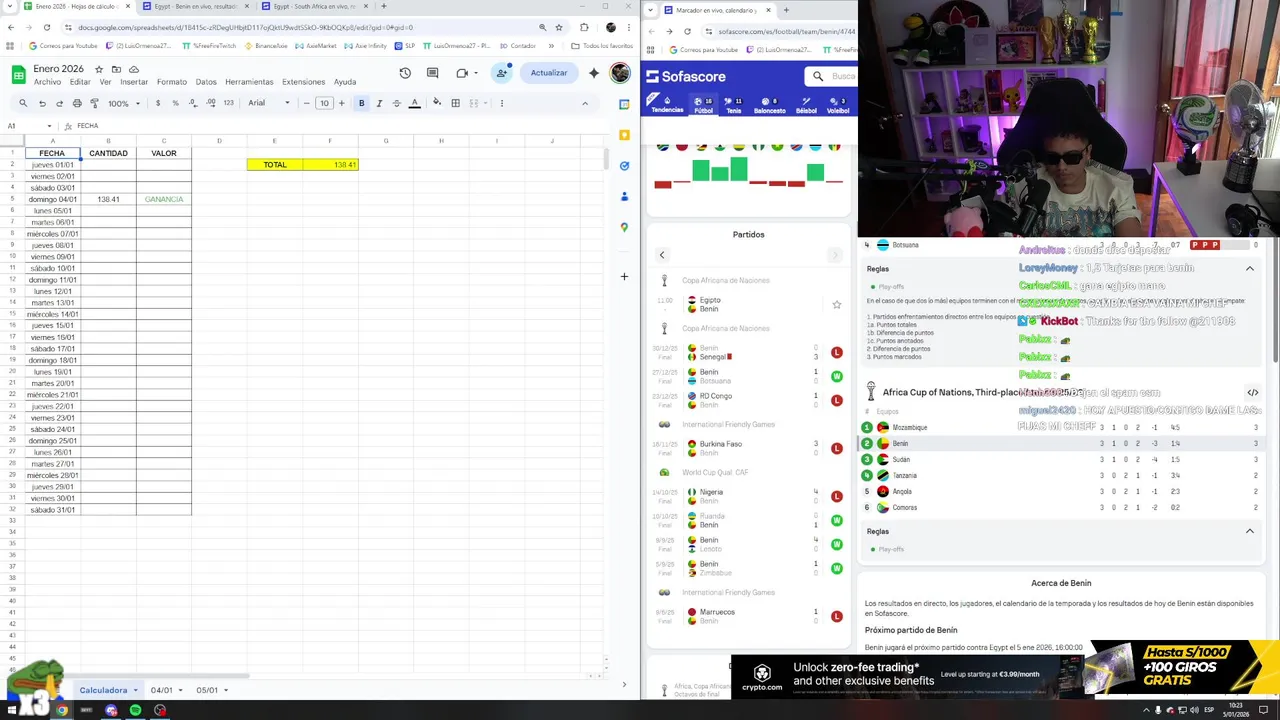1280x720 pixels.
Task: Open the Herramientas menu
Action: coord(249,82)
